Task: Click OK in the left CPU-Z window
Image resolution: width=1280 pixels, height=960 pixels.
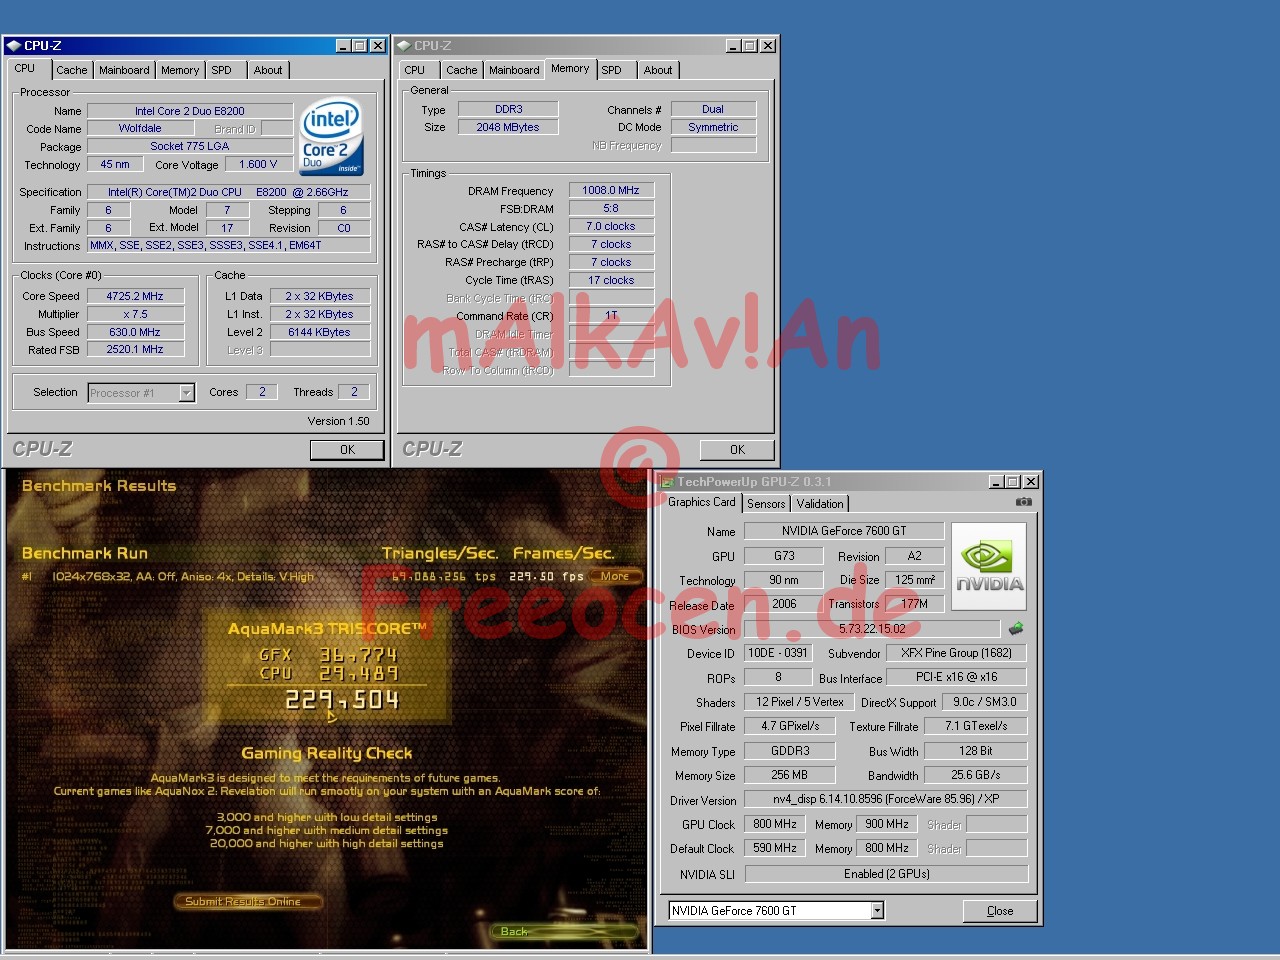Action: pos(347,450)
